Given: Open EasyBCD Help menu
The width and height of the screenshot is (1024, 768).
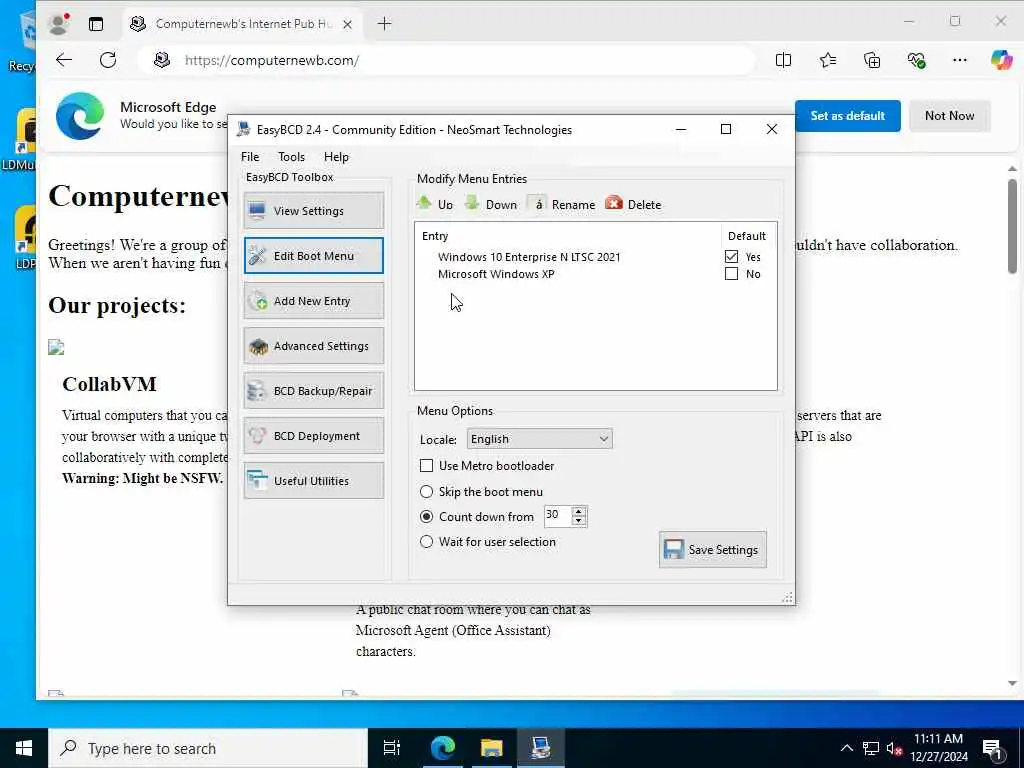Looking at the screenshot, I should click(336, 157).
